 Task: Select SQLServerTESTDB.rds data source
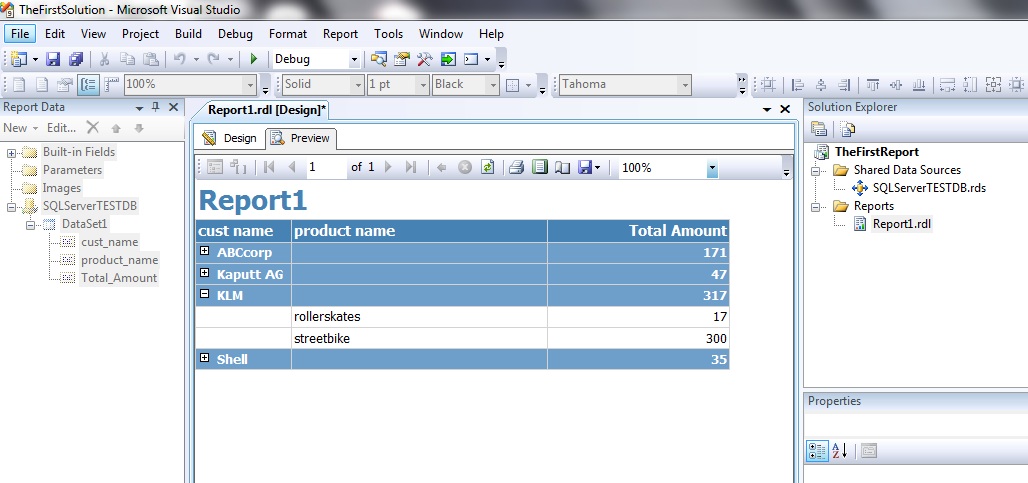[929, 188]
